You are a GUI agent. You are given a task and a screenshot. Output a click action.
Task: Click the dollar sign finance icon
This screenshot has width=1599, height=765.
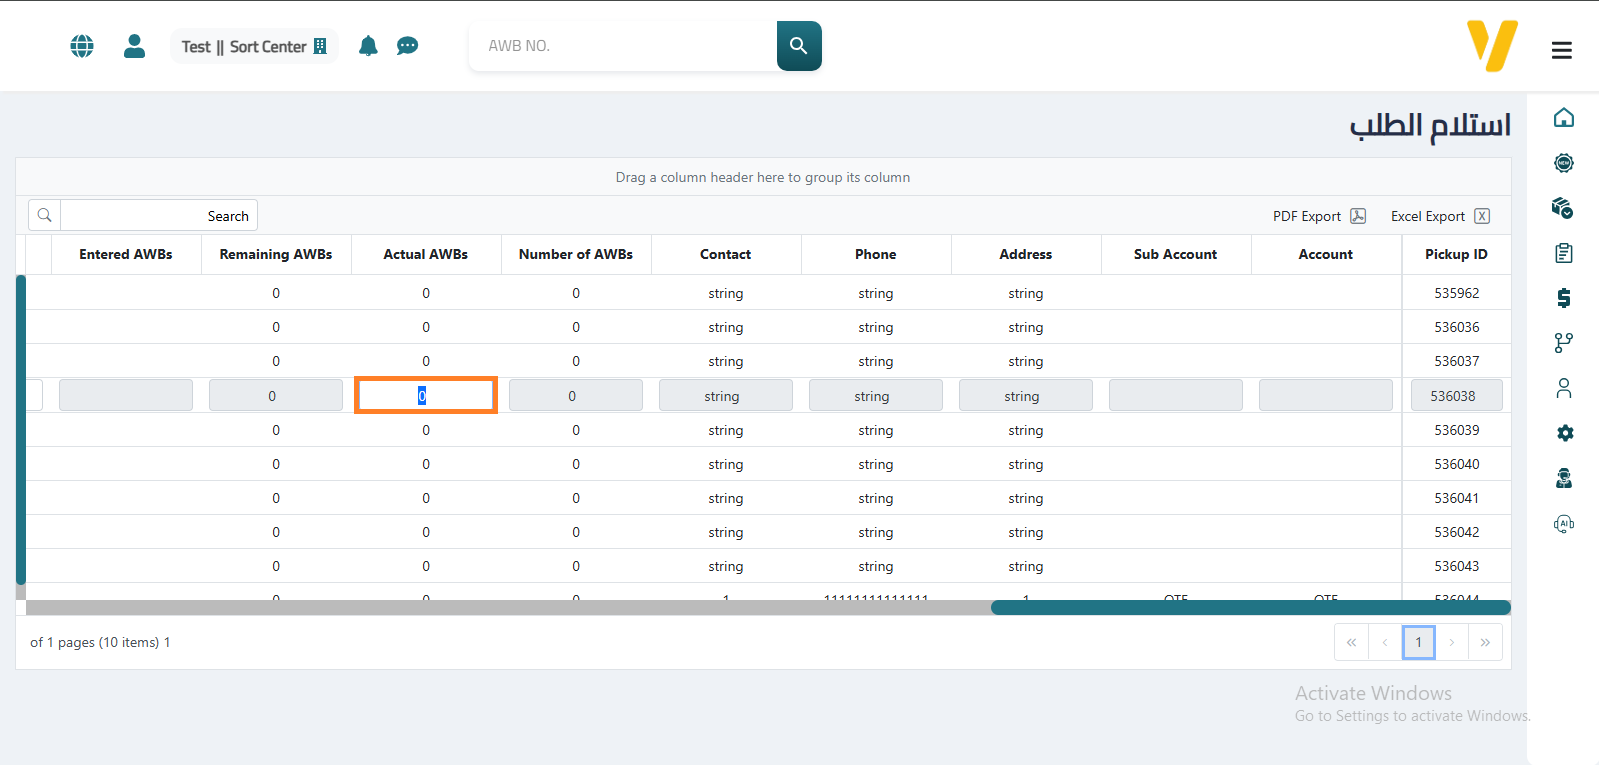pos(1564,298)
